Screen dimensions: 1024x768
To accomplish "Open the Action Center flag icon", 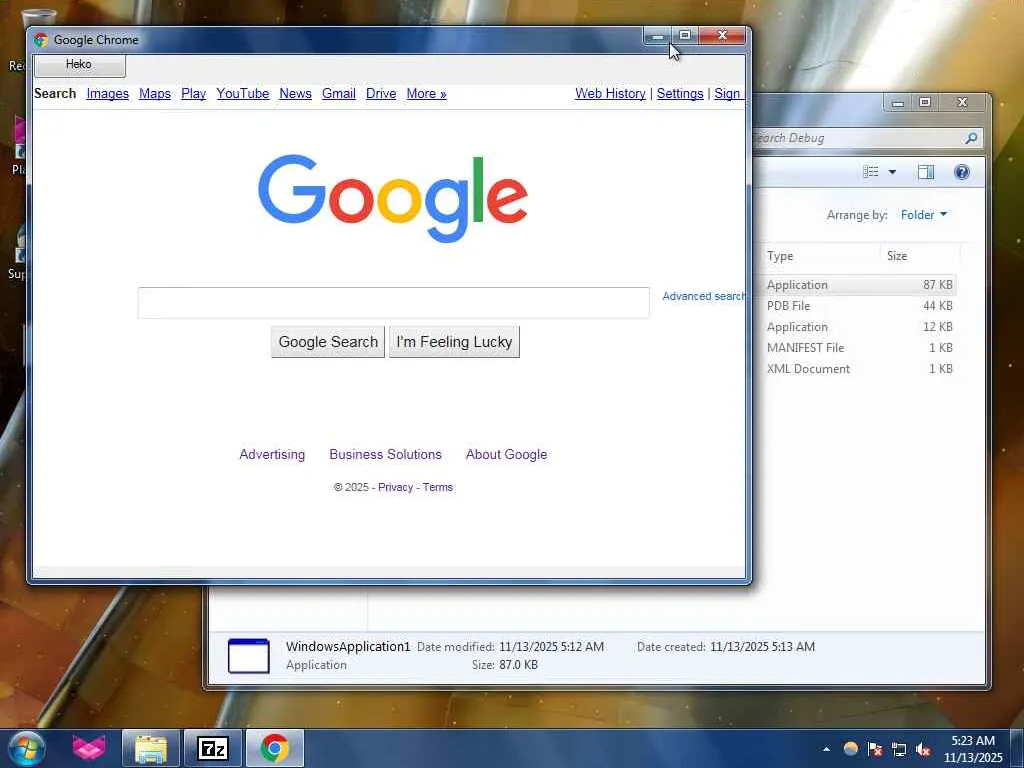I will pyautogui.click(x=875, y=749).
